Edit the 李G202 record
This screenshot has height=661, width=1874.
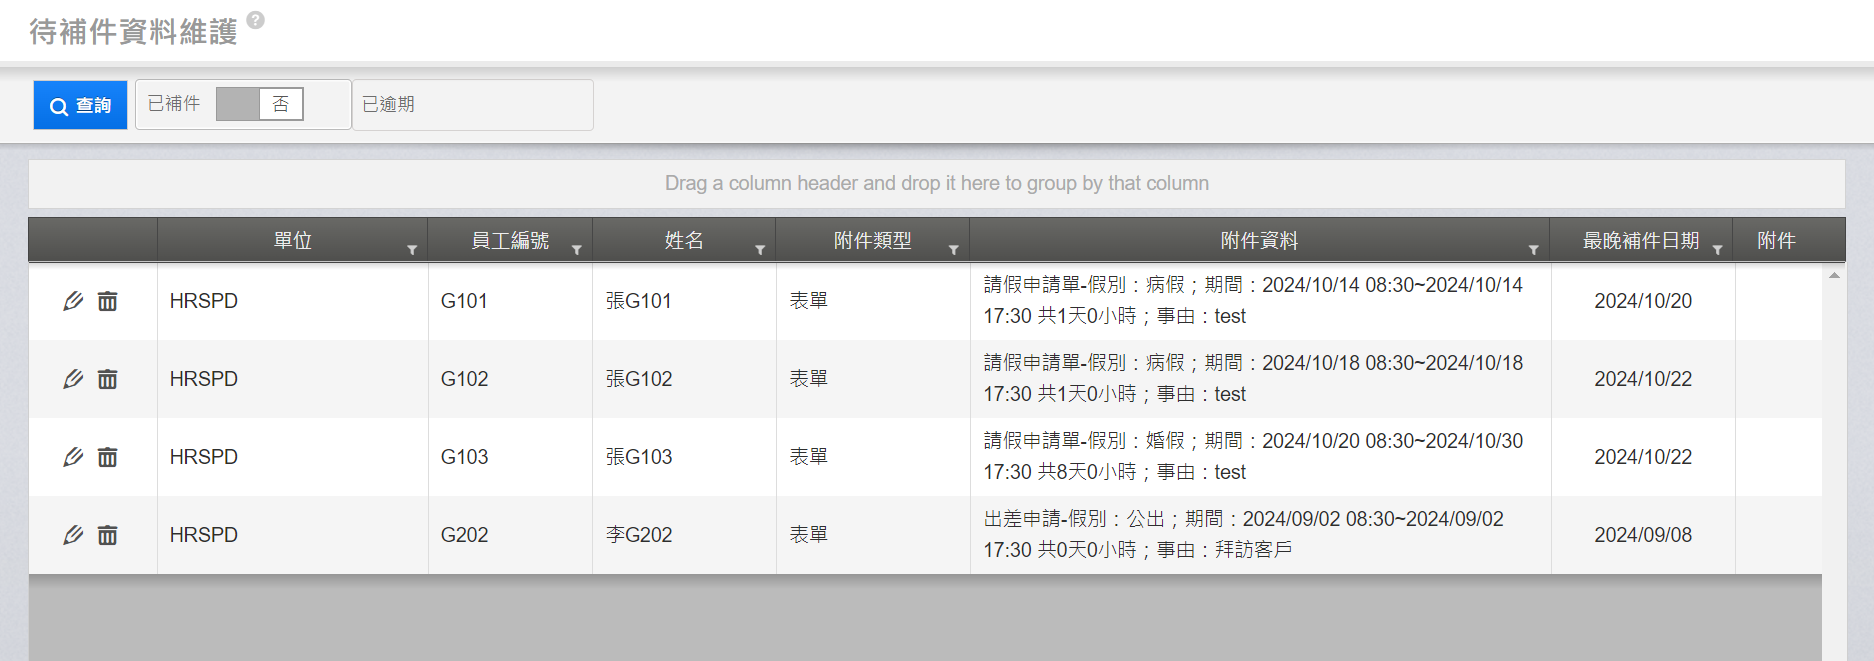73,535
